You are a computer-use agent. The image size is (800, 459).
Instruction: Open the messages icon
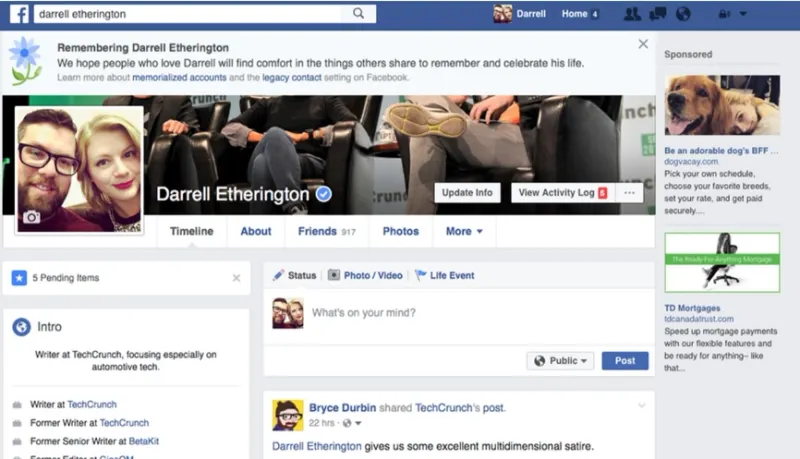pyautogui.click(x=658, y=14)
